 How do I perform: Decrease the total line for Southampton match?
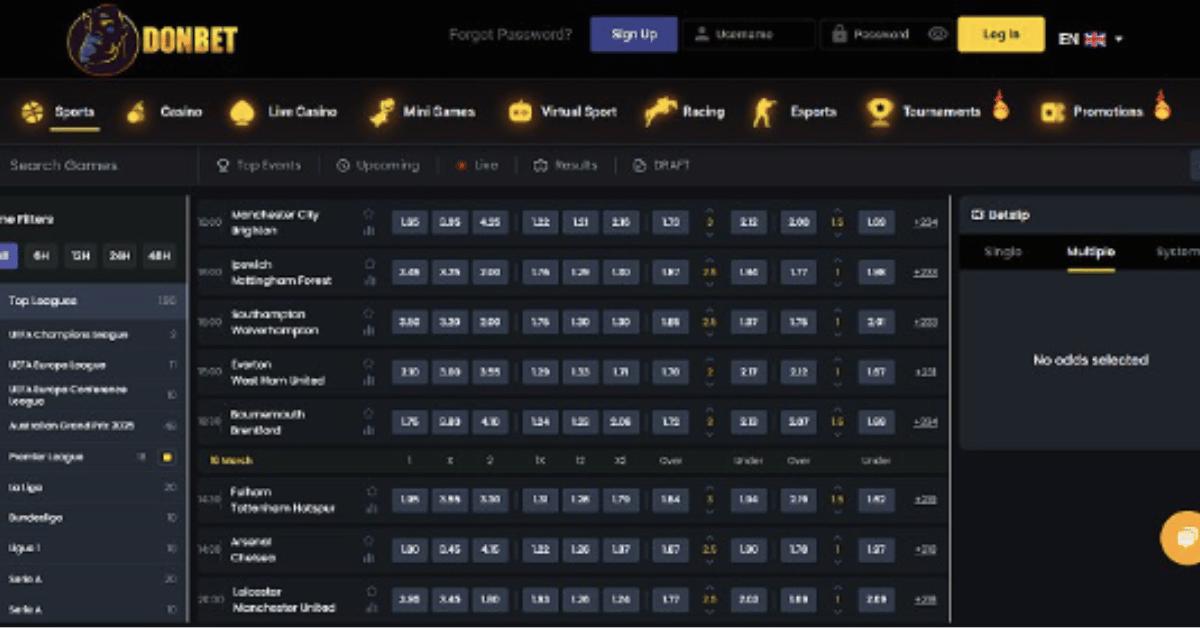(710, 334)
